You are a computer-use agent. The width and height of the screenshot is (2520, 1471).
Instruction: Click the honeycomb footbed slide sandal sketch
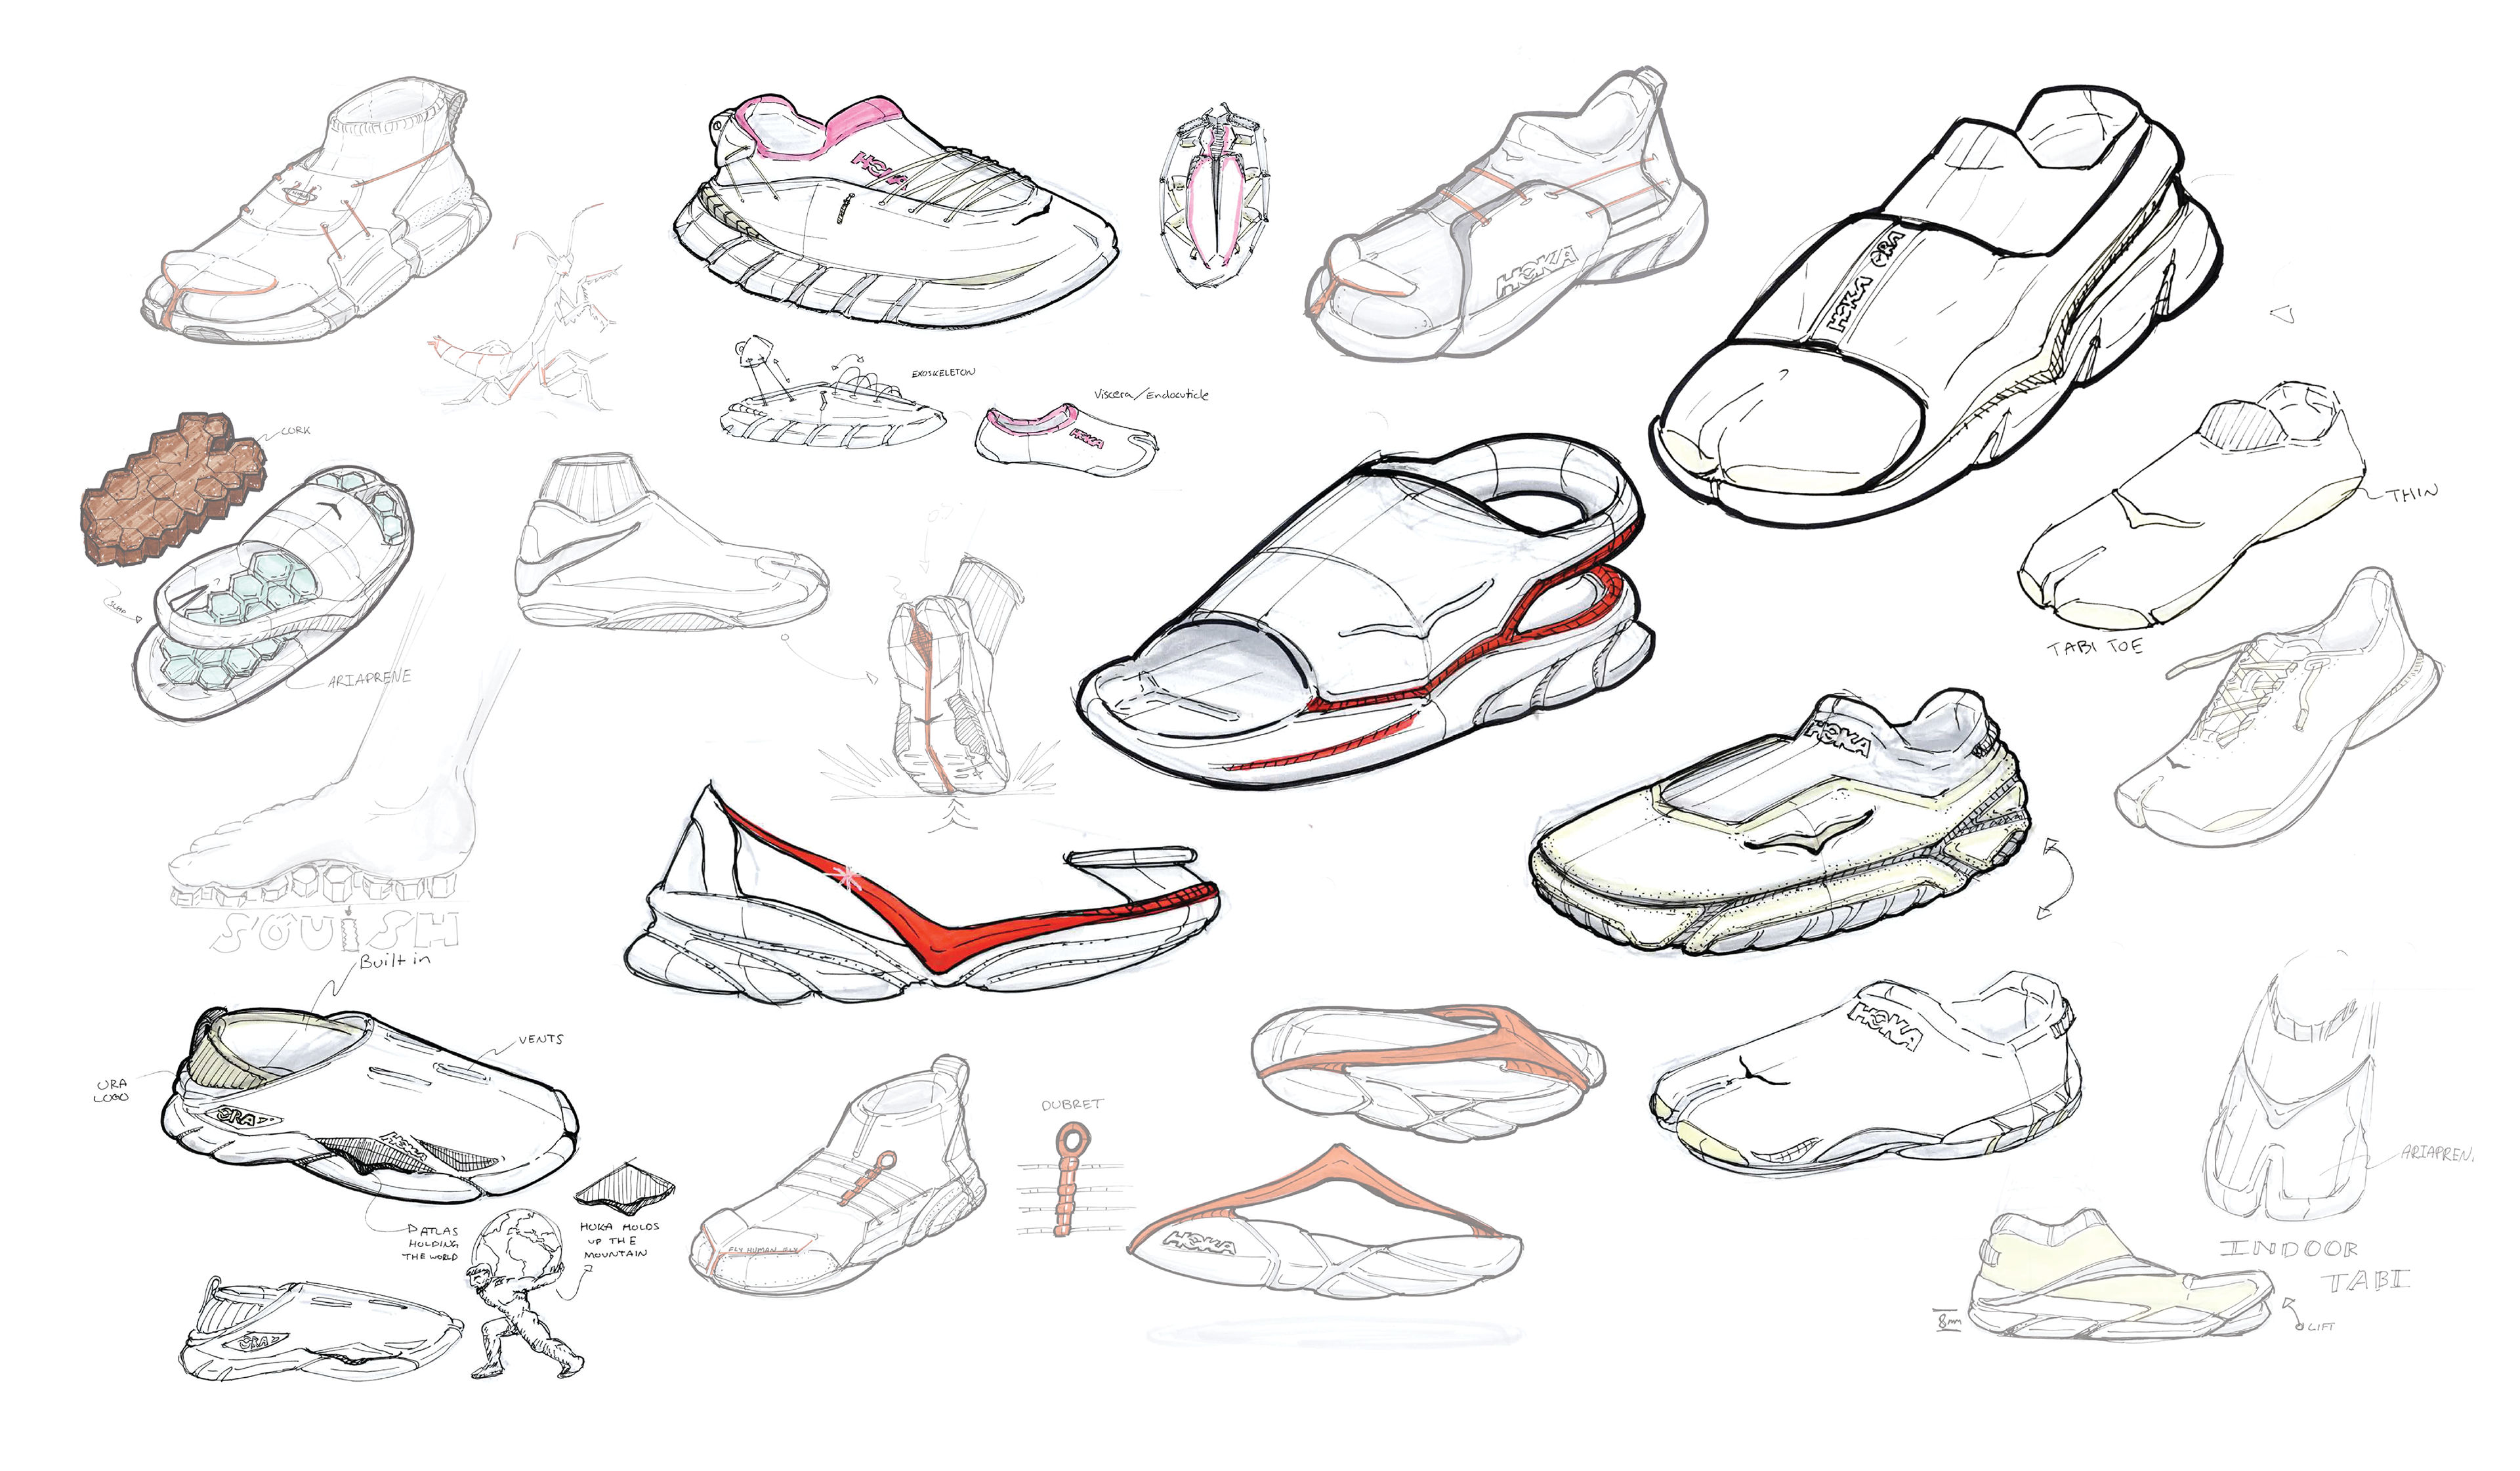275,590
